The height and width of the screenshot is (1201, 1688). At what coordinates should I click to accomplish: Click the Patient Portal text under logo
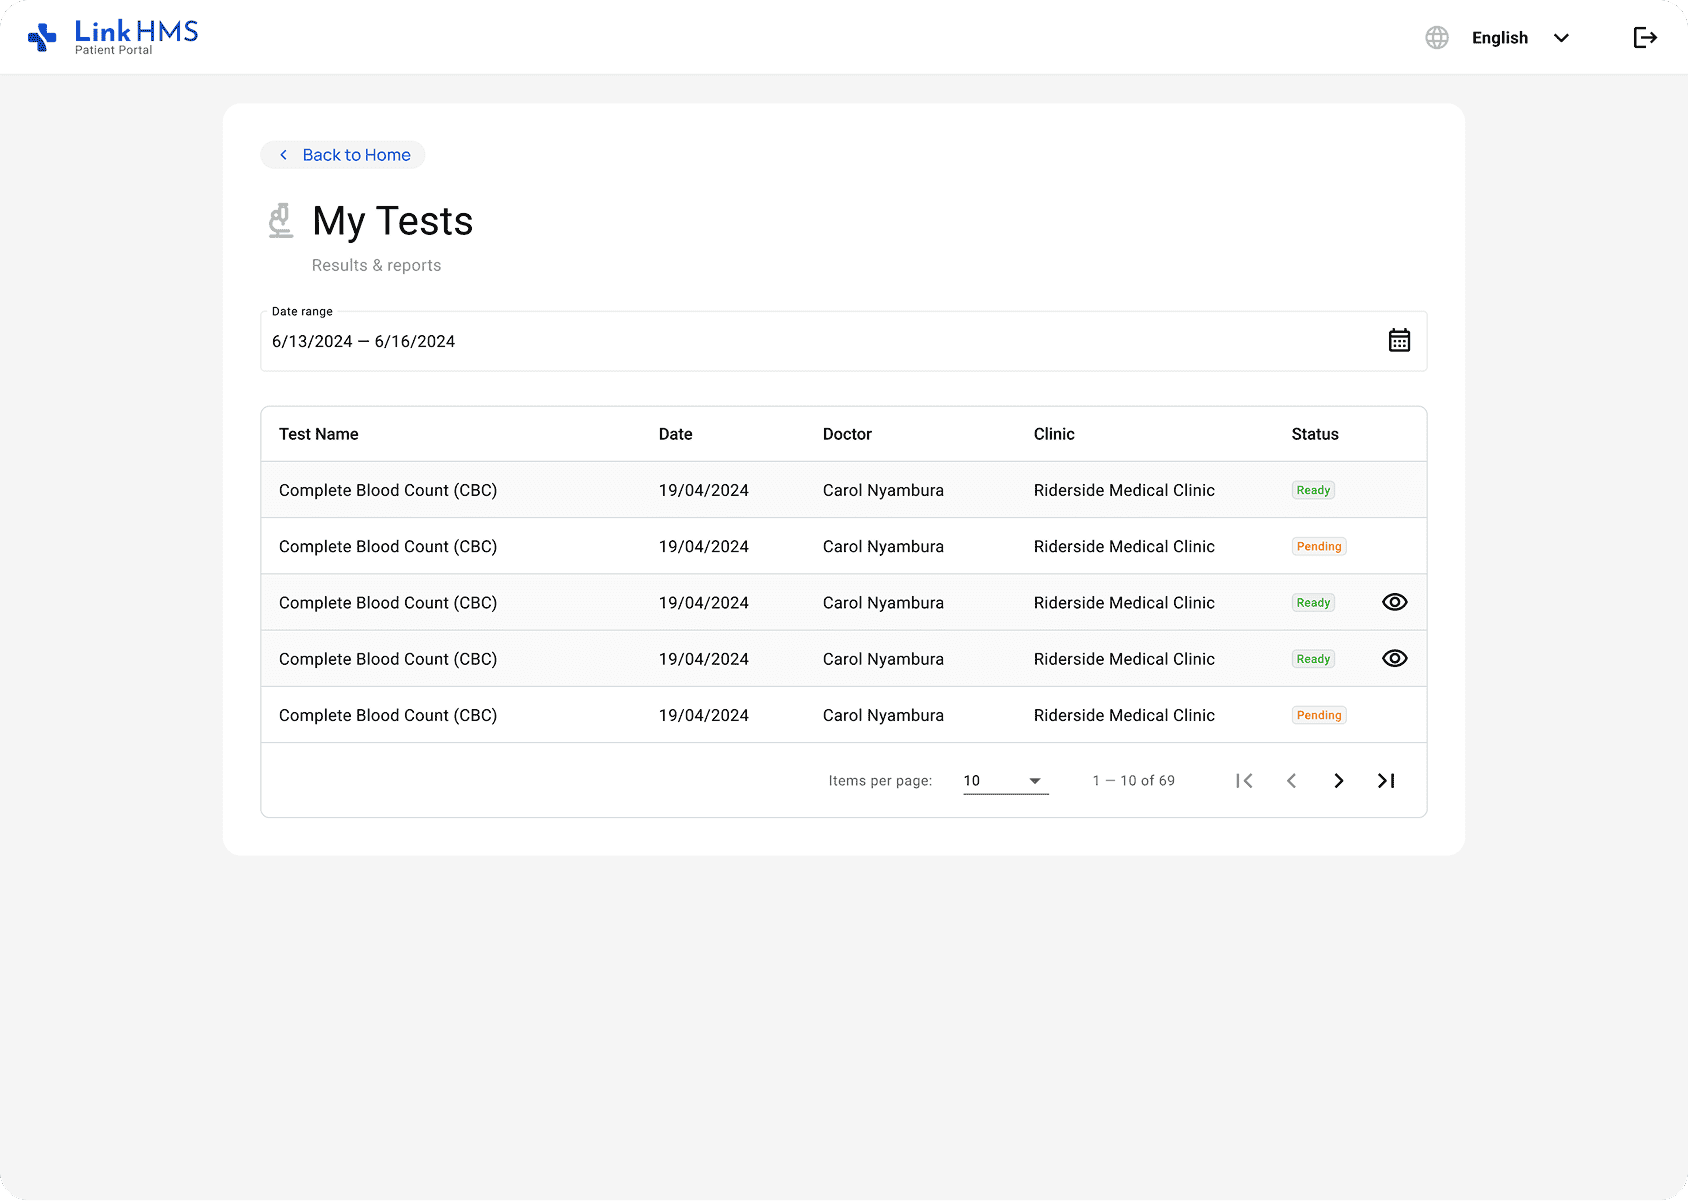point(113,50)
